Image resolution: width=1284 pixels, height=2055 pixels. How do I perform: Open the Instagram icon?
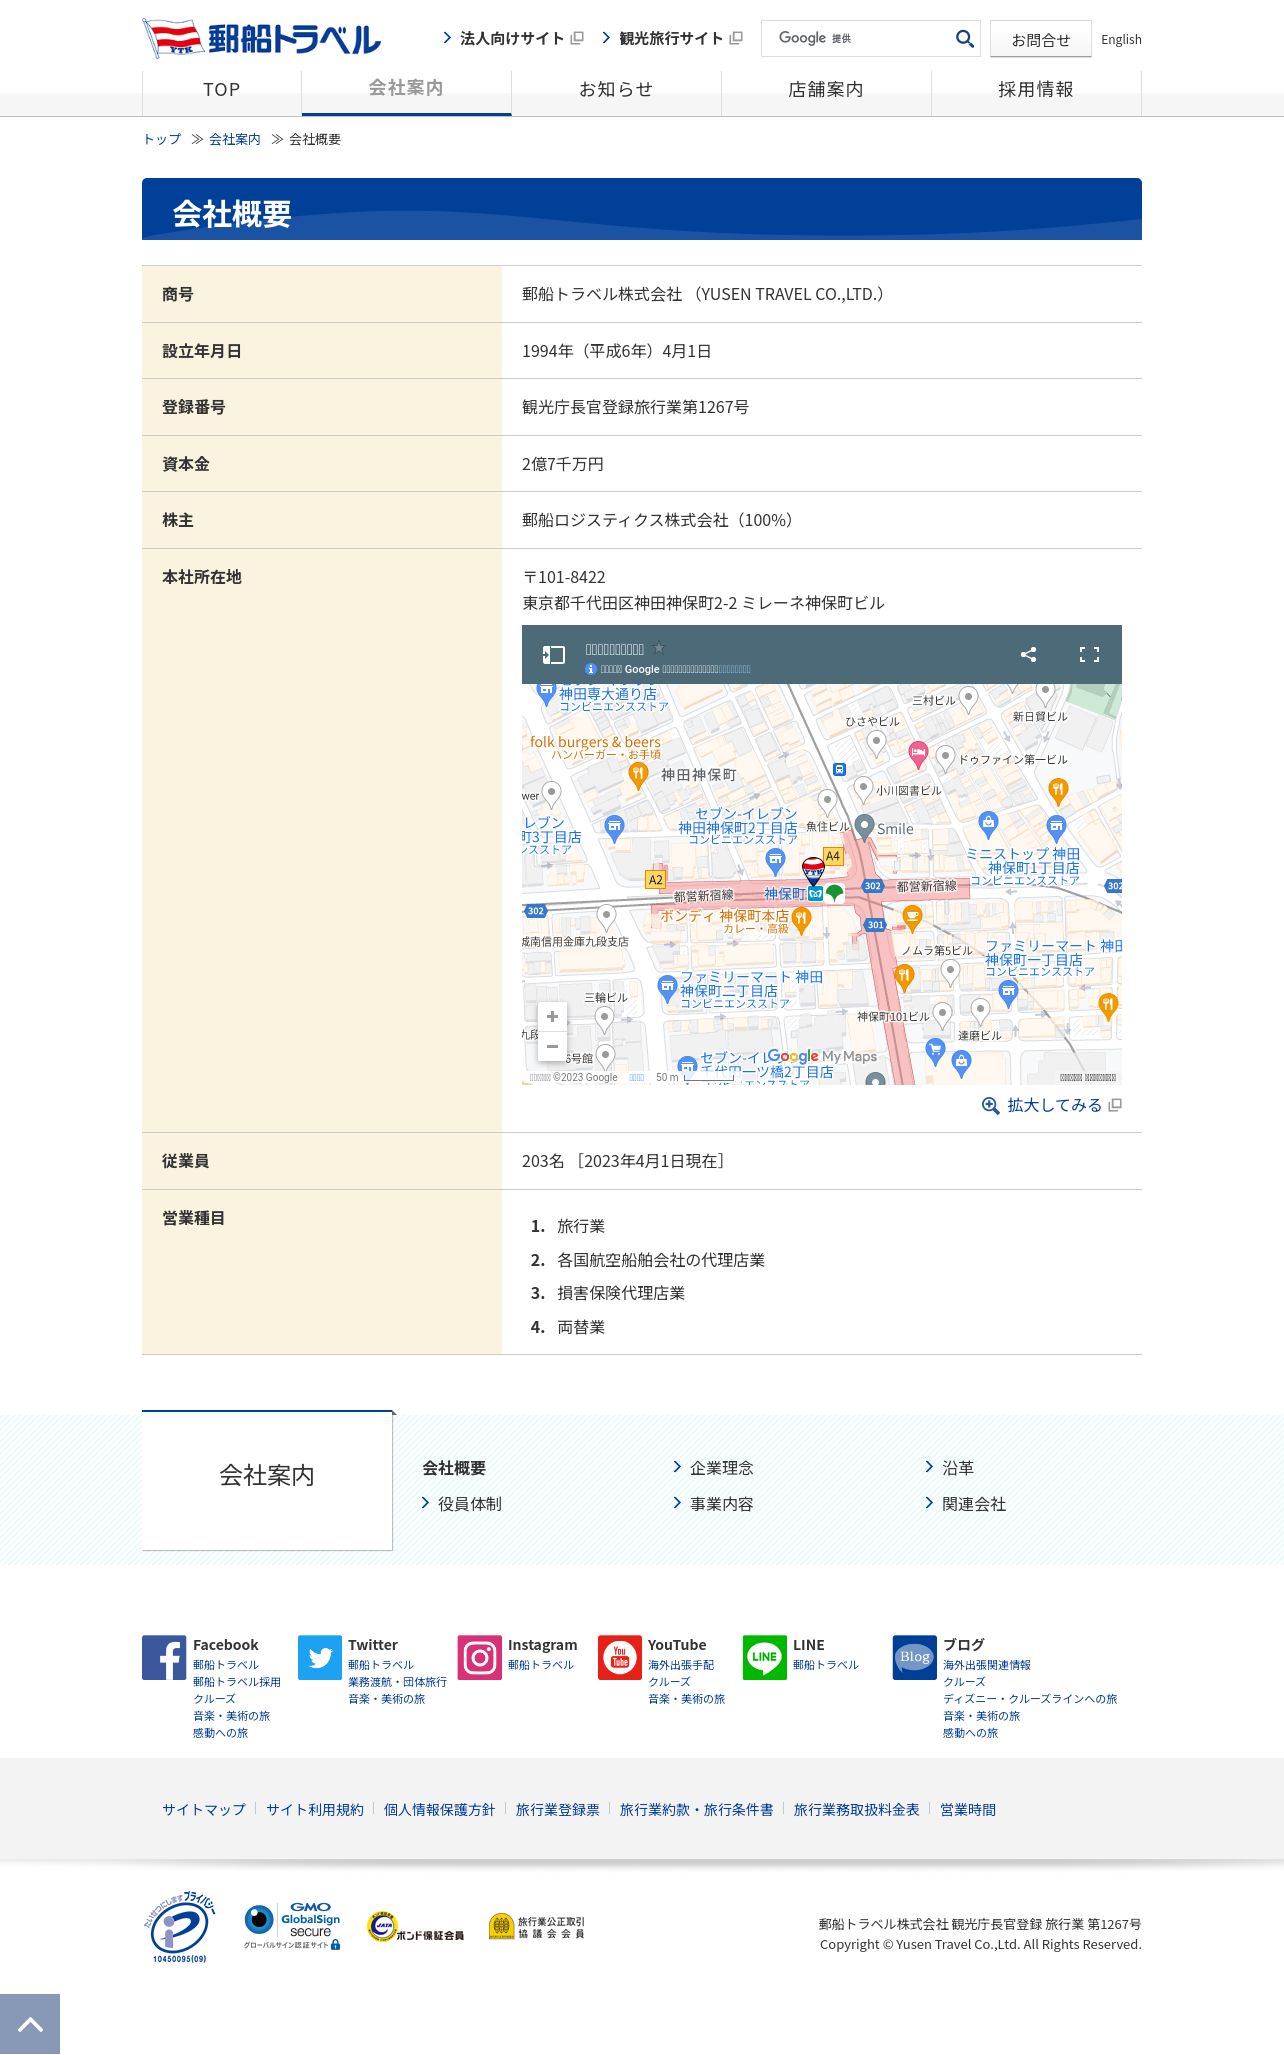coord(480,1658)
